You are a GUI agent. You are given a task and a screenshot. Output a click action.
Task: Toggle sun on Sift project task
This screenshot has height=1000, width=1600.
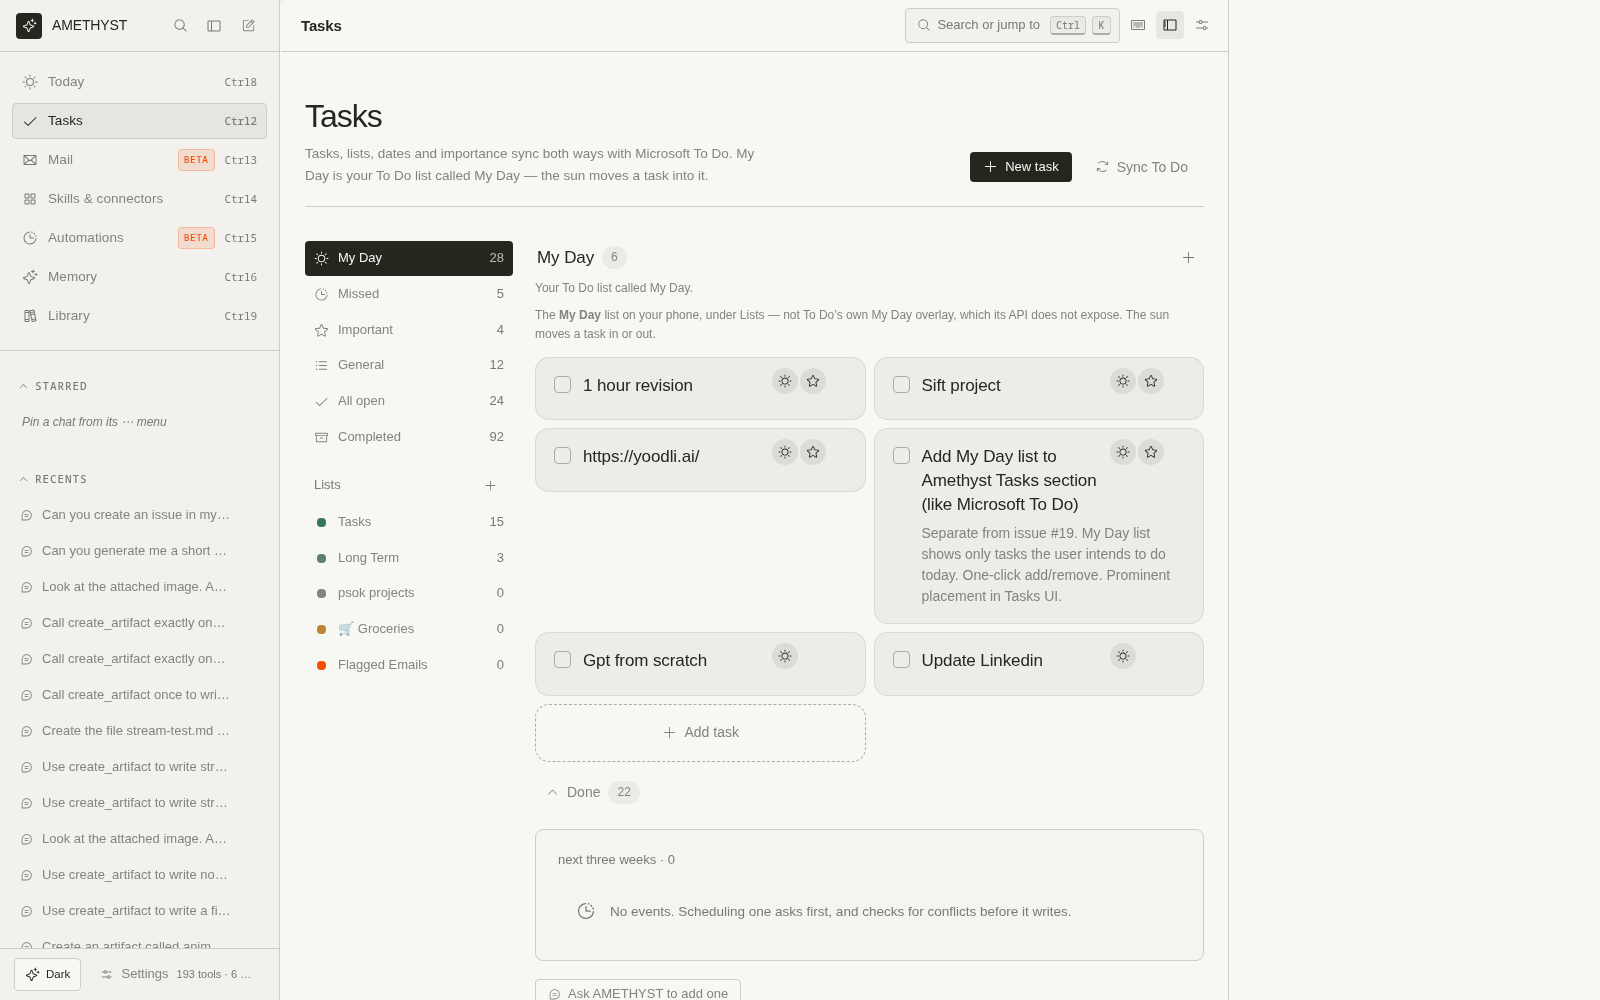(x=1123, y=381)
